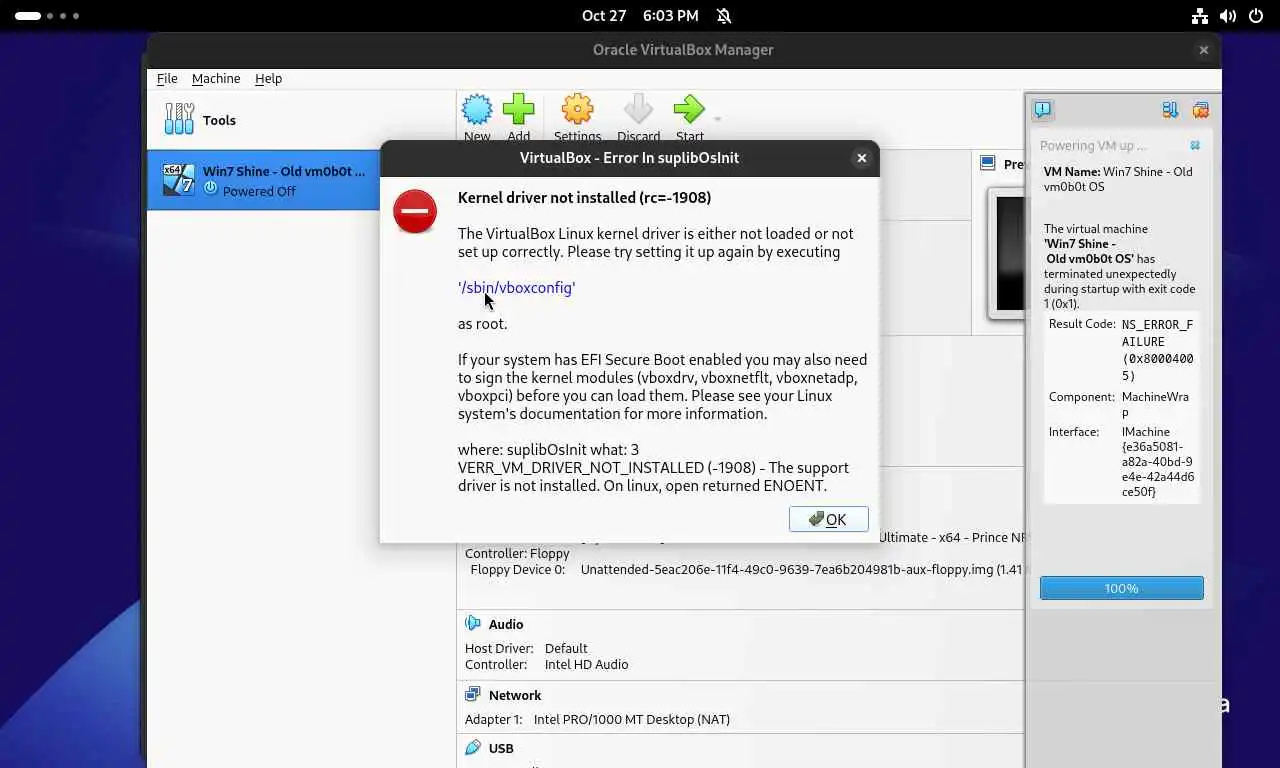1280x768 pixels.
Task: Open VM Settings from toolbar
Action: click(x=577, y=118)
